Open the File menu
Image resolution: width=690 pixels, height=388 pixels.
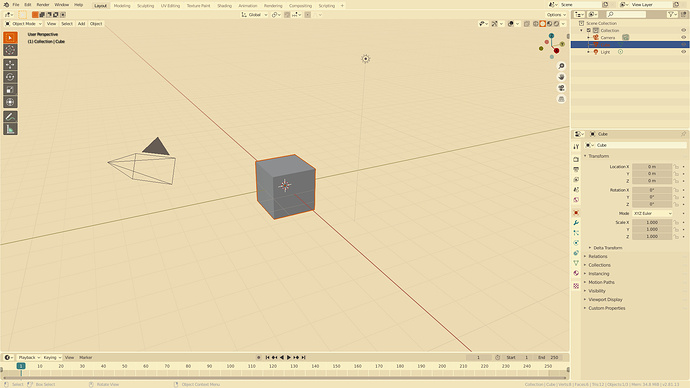[x=16, y=5]
